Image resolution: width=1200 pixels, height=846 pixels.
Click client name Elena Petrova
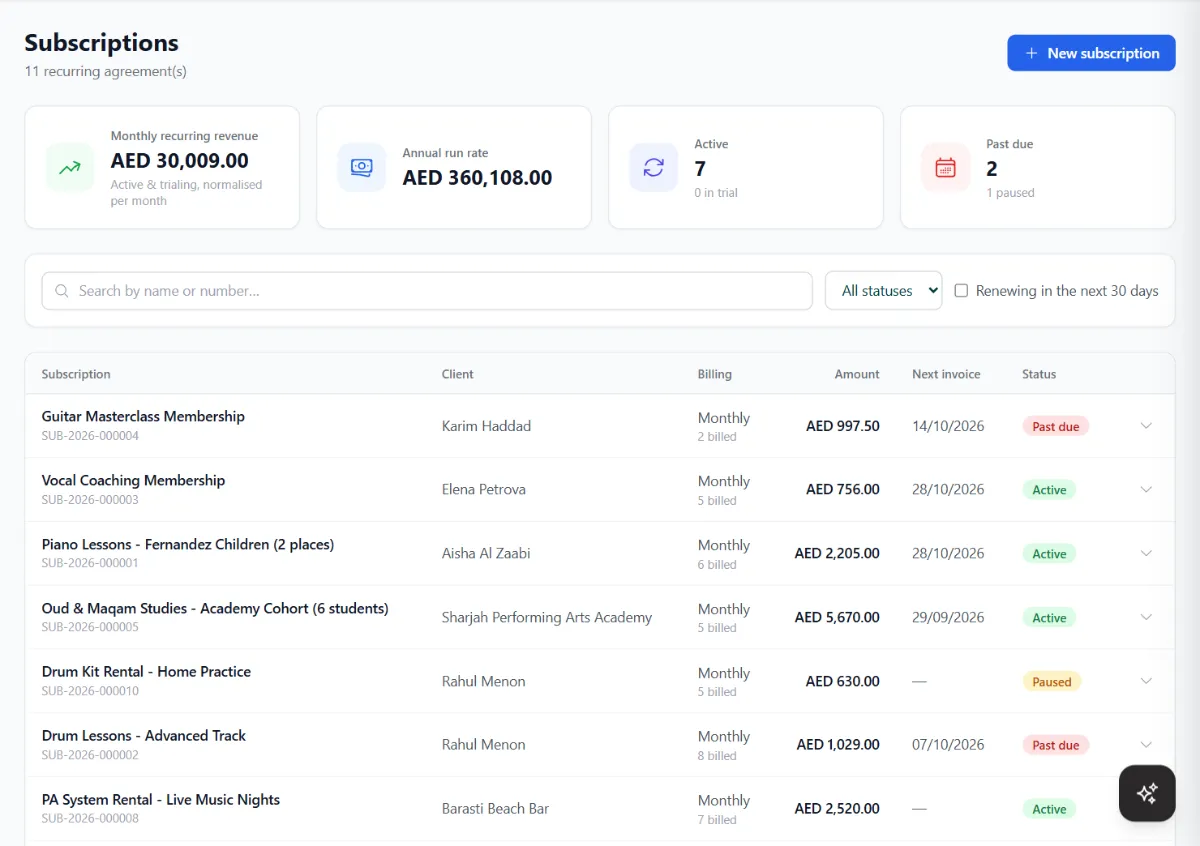[484, 489]
